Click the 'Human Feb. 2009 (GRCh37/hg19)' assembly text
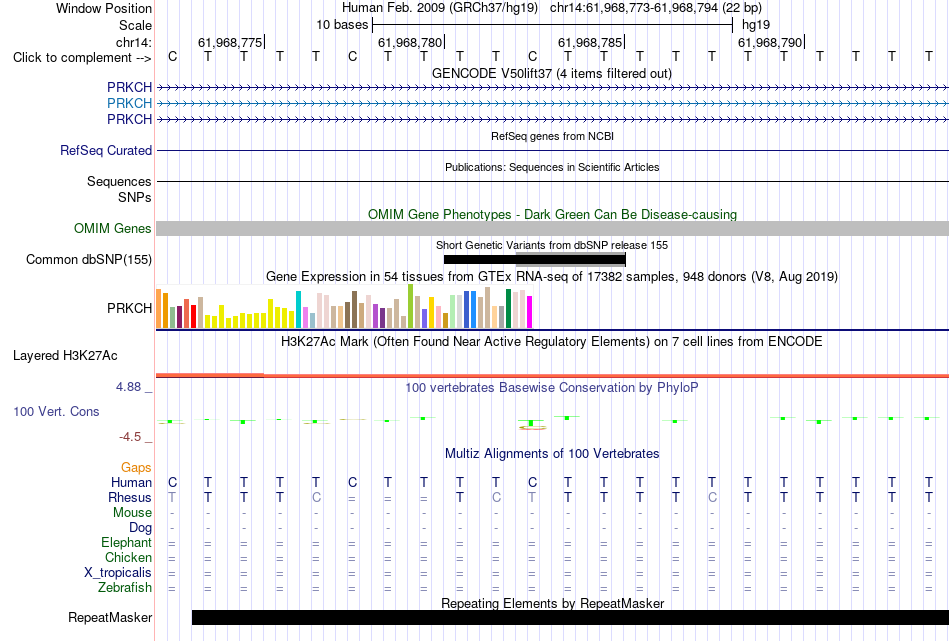950x641 pixels. click(440, 8)
